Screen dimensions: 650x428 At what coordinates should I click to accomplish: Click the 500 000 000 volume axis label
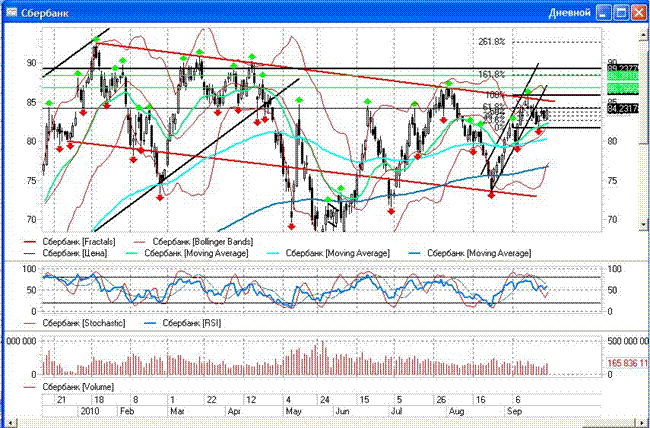pyautogui.click(x=627, y=341)
